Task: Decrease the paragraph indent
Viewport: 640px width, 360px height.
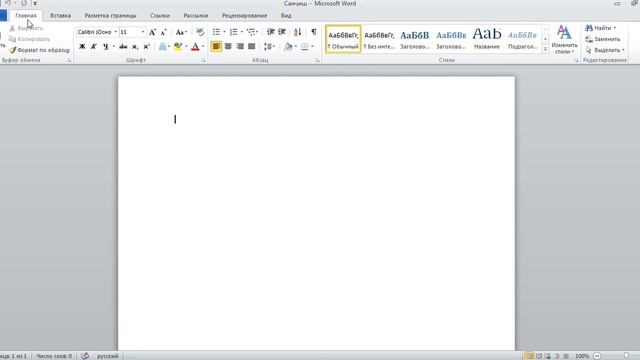Action: [x=271, y=32]
